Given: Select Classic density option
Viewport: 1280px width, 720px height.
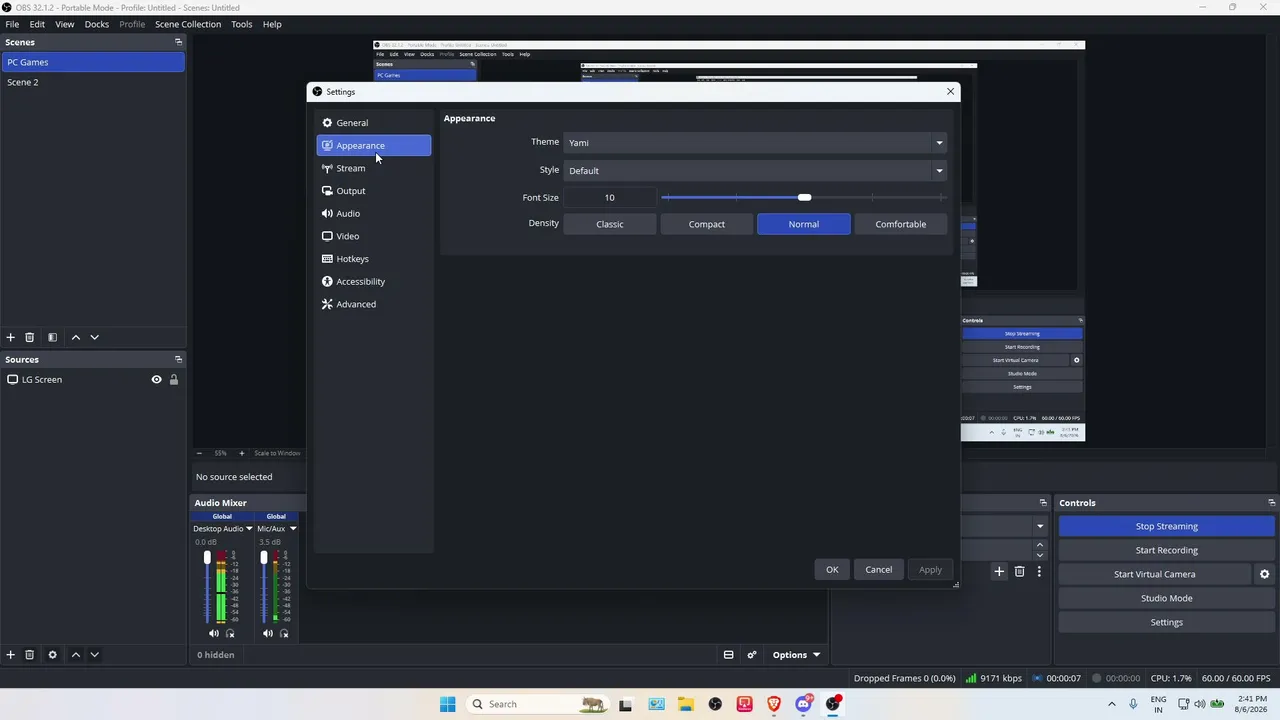Looking at the screenshot, I should [610, 224].
